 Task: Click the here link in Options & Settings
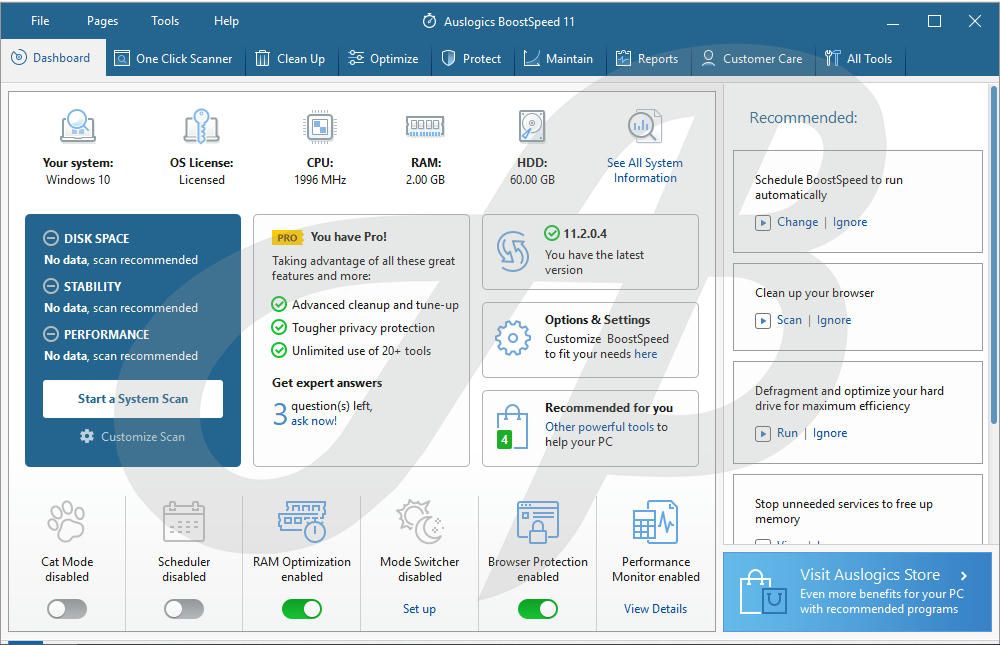(645, 354)
